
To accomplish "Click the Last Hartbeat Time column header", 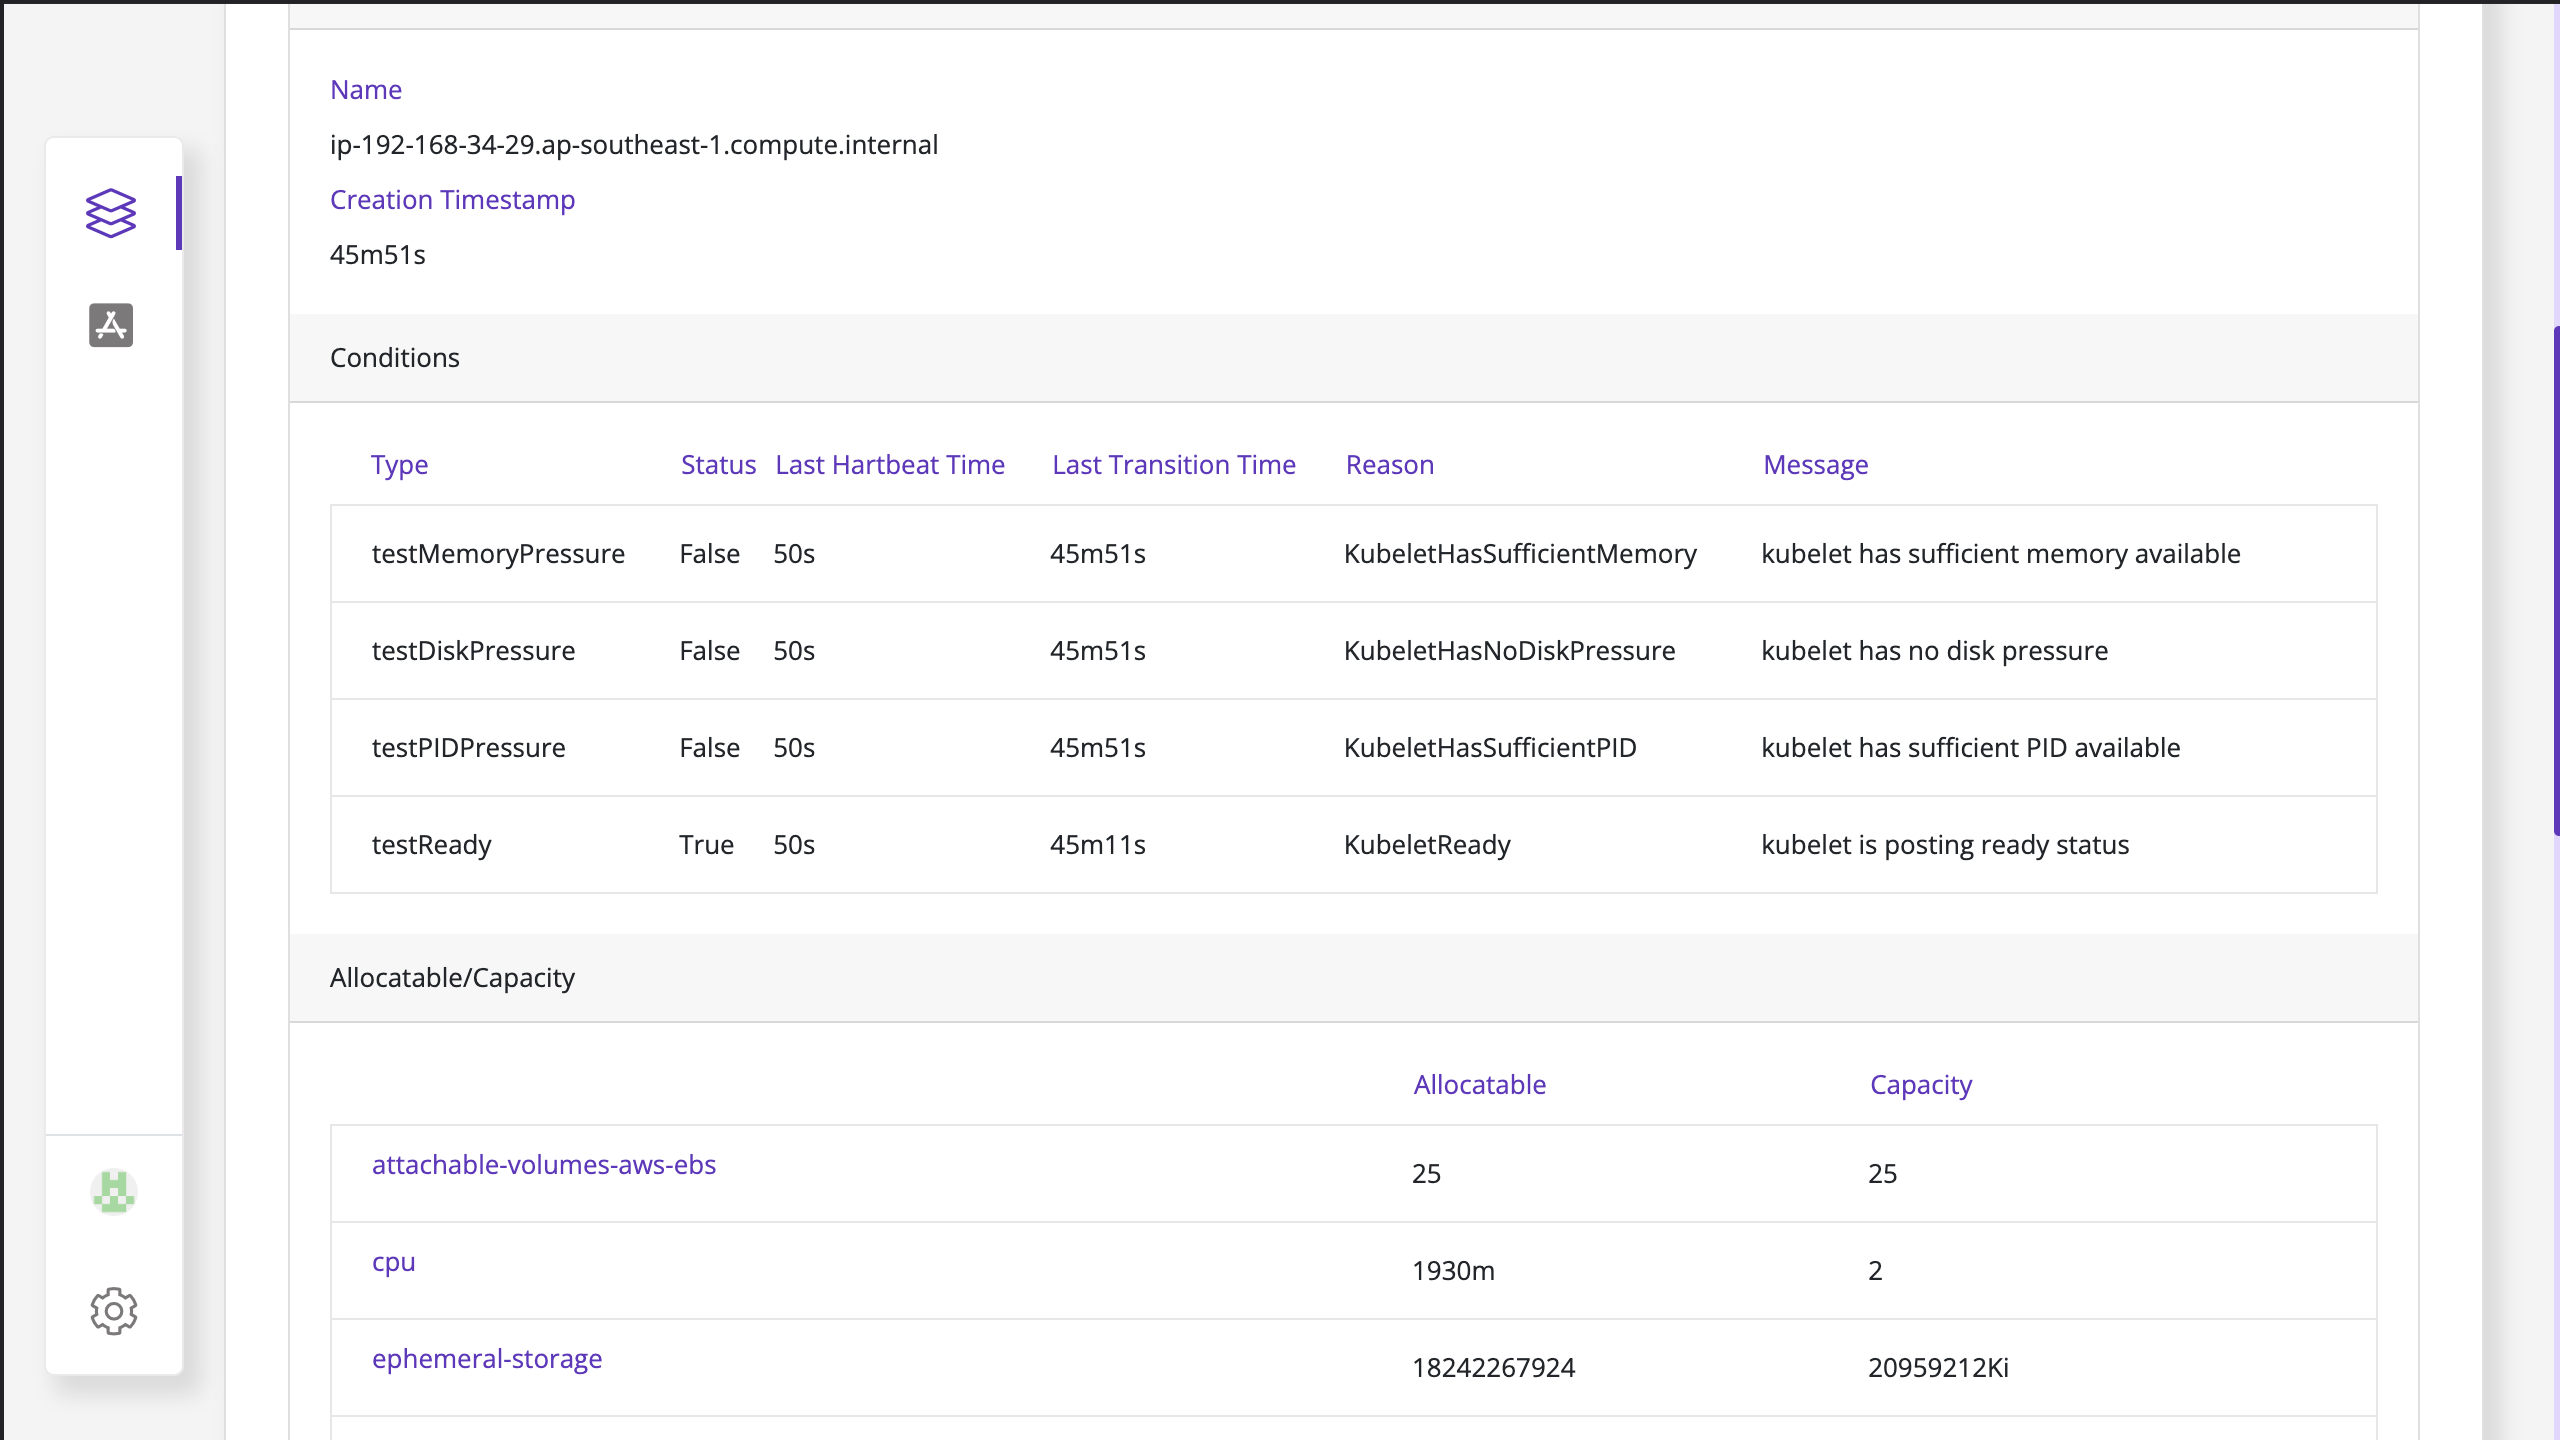I will tap(890, 465).
